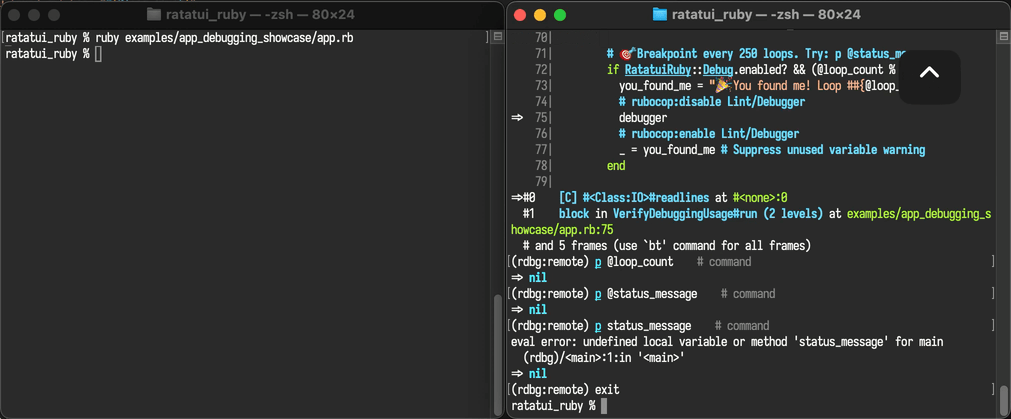Click the 'eval error: undefined local variable' message
1011x419 pixels.
pyautogui.click(x=727, y=342)
